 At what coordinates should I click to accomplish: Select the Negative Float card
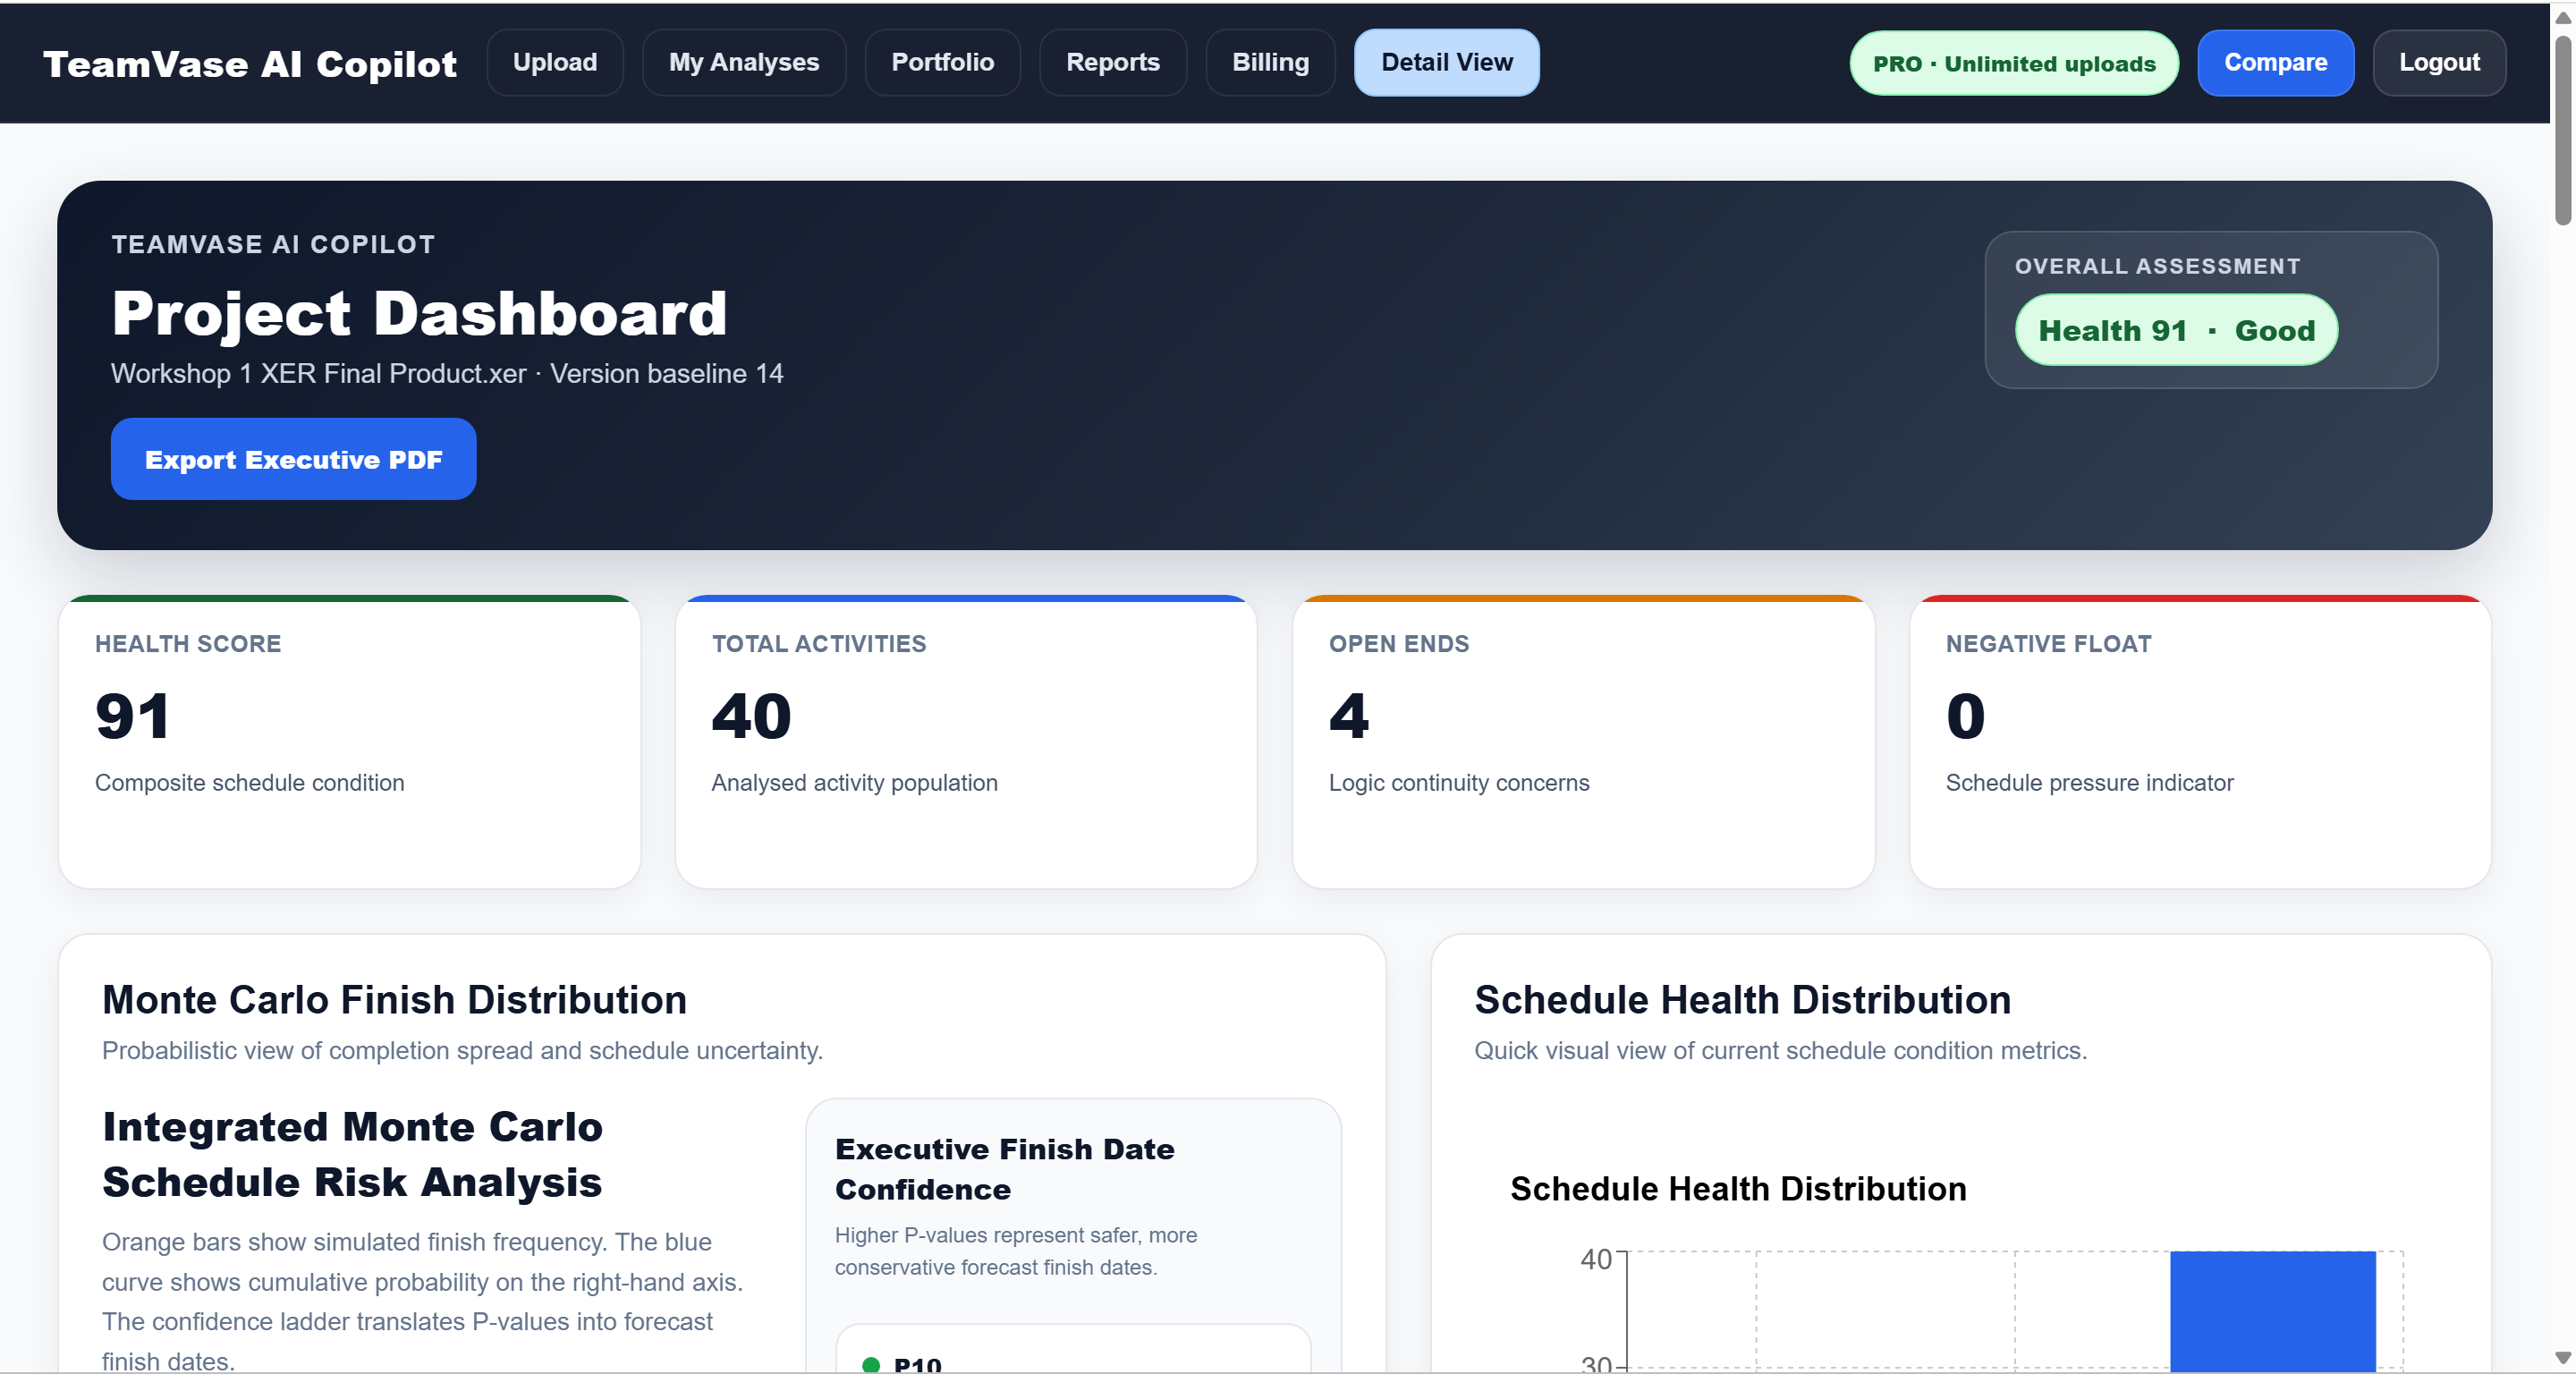[2200, 742]
